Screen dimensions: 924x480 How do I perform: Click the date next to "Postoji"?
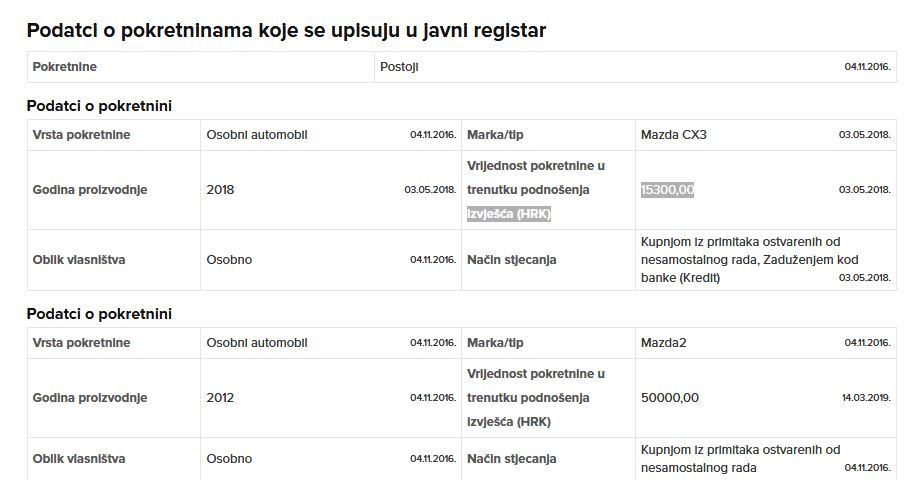coord(867,67)
